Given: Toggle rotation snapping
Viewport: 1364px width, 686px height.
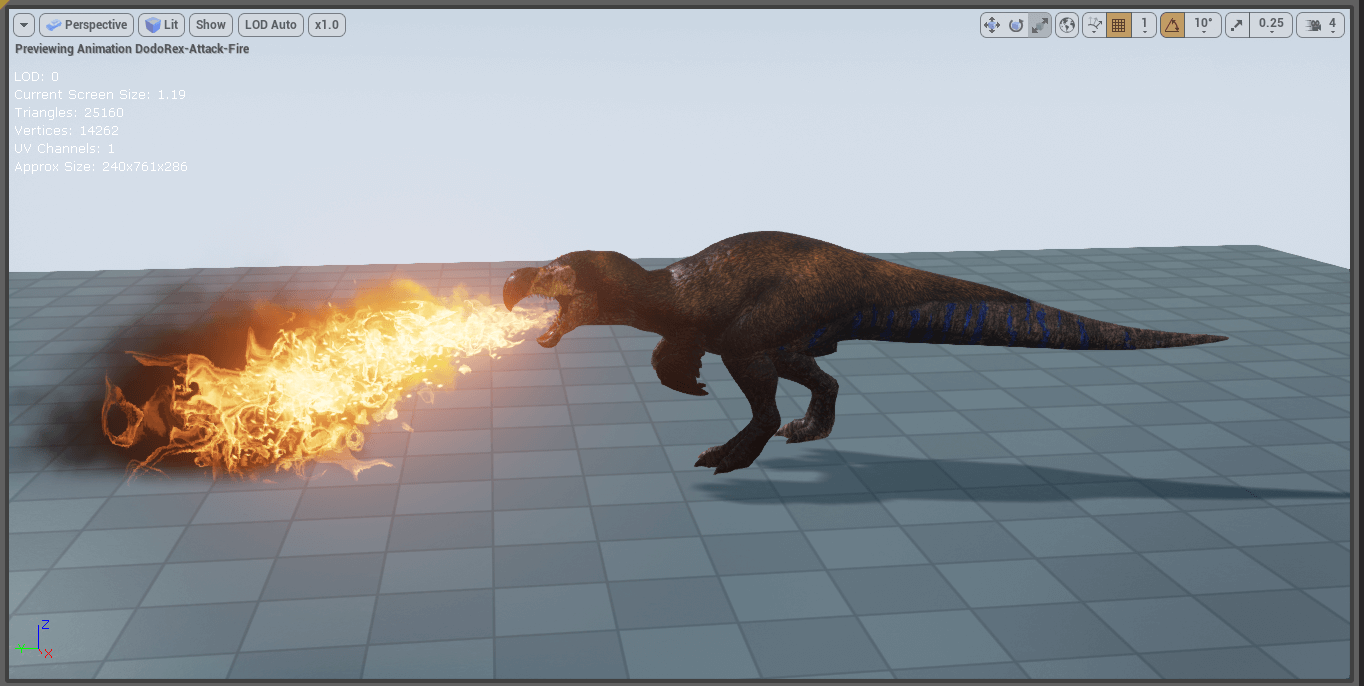Looking at the screenshot, I should pos(1173,25).
